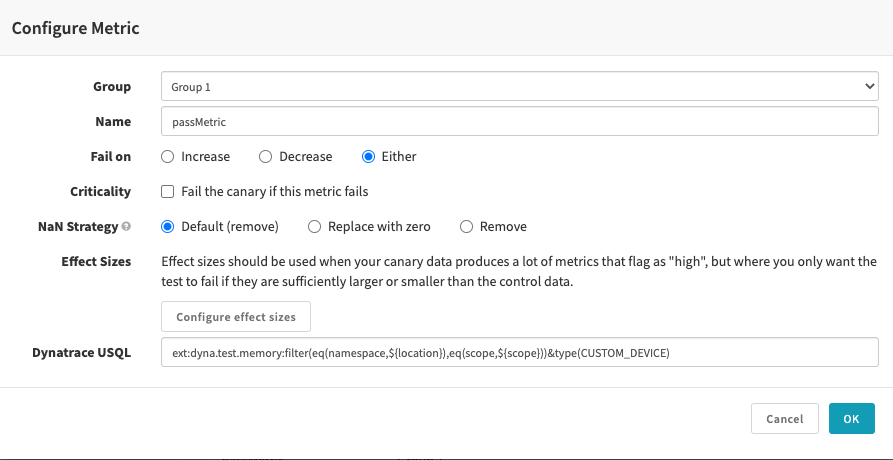Confirm with the OK button
893x460 pixels.
[x=851, y=419]
